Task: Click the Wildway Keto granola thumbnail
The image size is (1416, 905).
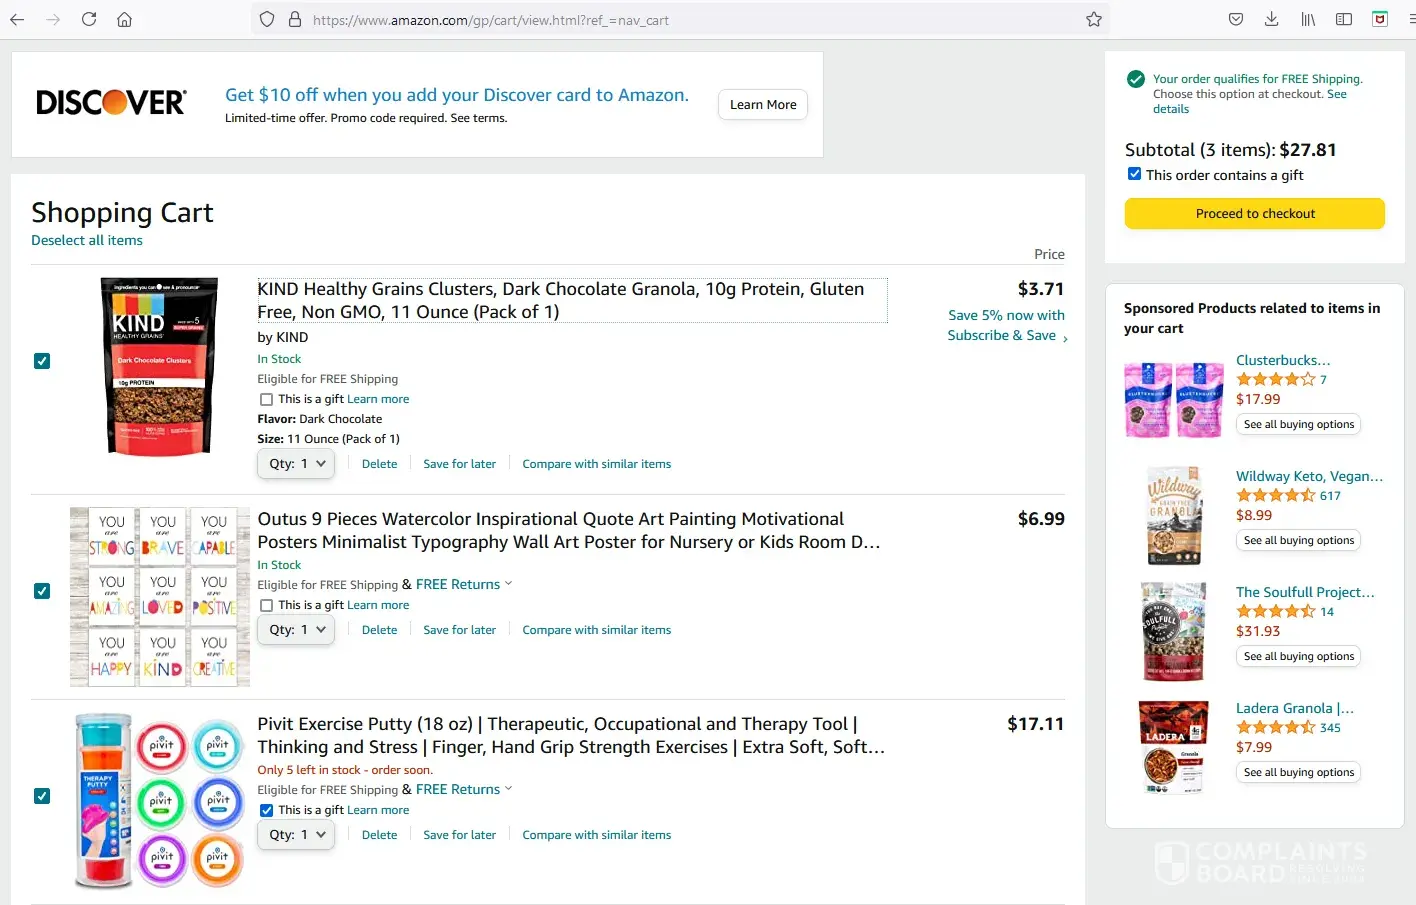Action: click(x=1174, y=516)
